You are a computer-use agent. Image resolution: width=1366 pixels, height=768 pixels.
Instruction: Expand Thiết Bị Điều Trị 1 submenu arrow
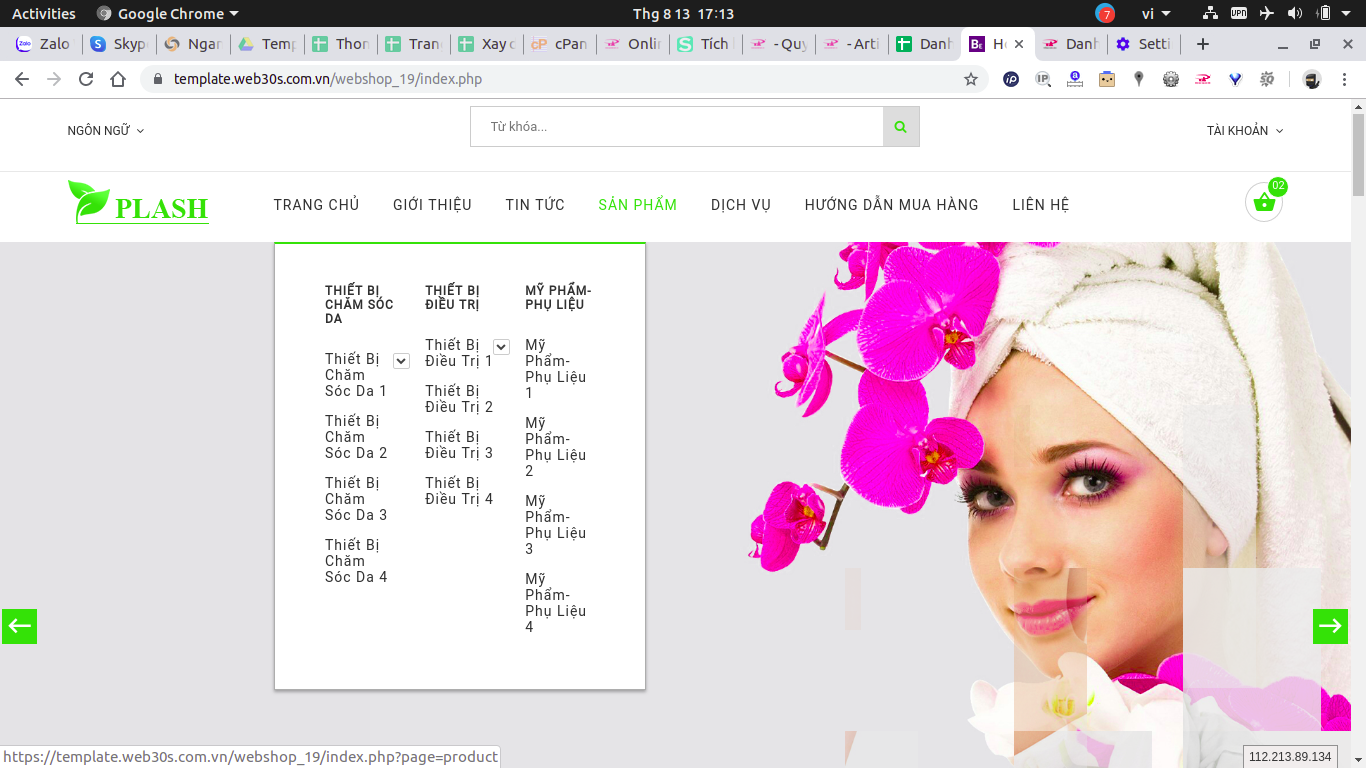pos(501,347)
